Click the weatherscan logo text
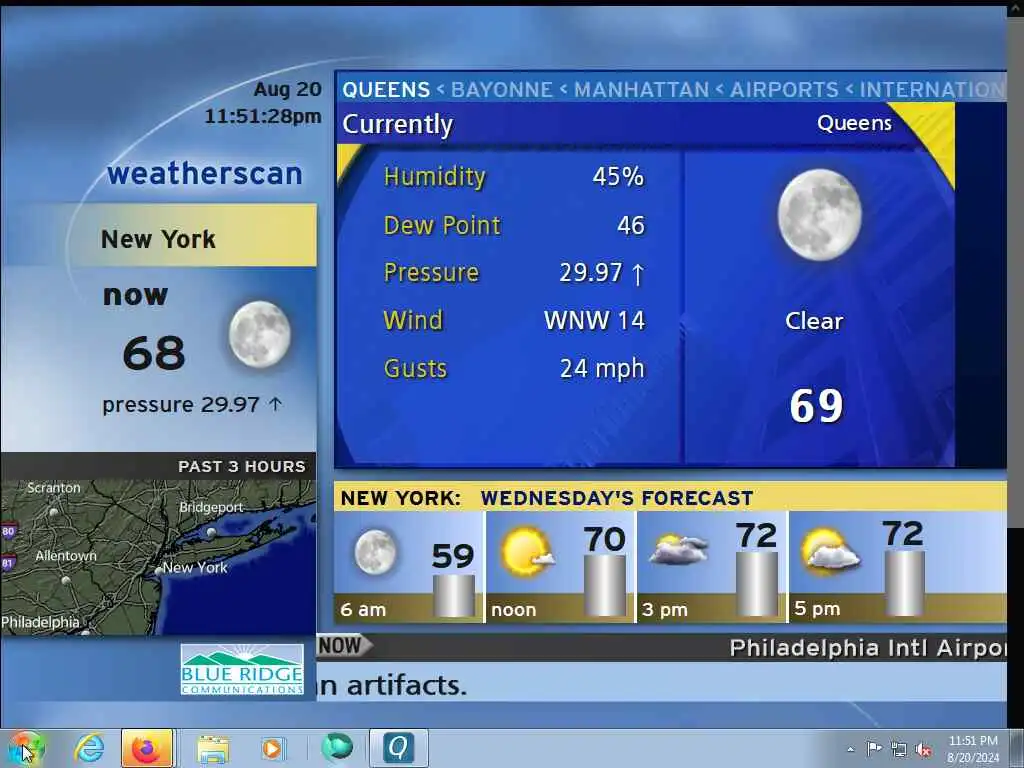This screenshot has height=768, width=1024. point(204,173)
